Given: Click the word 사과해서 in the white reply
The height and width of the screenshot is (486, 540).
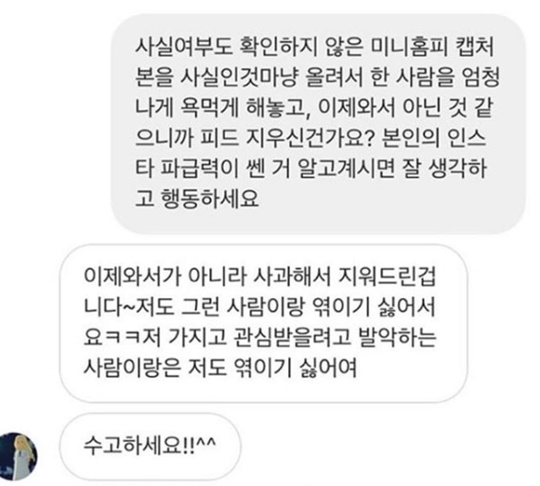Looking at the screenshot, I should pos(292,276).
